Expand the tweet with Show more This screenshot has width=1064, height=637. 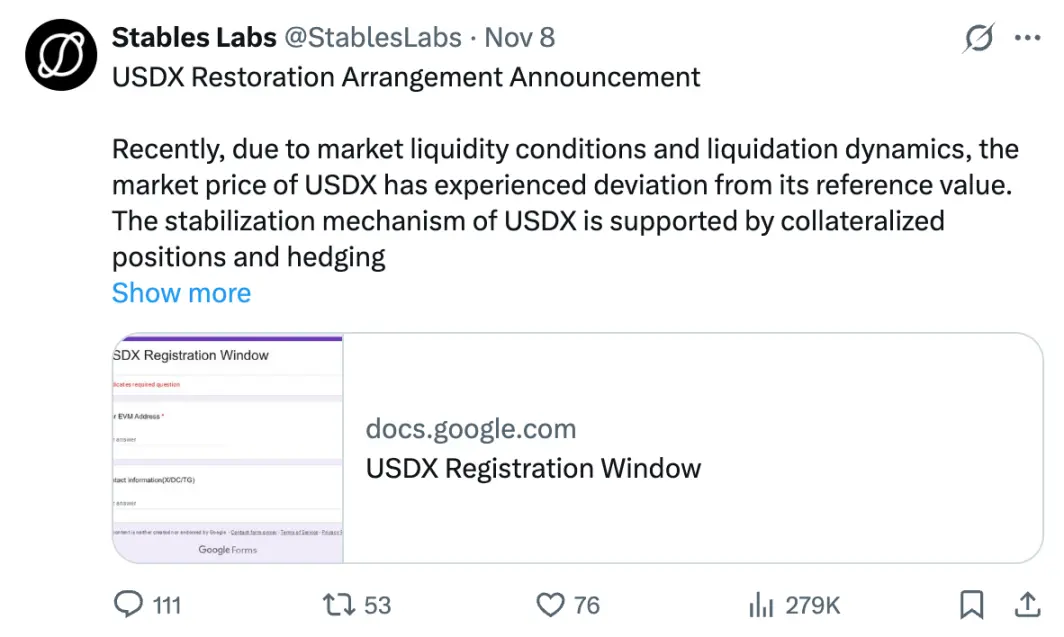point(181,293)
